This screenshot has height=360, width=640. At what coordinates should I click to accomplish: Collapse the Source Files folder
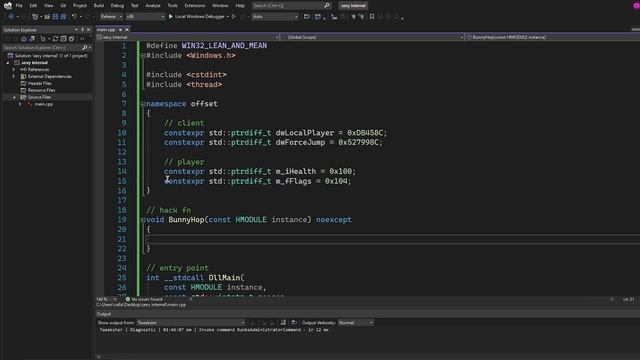coord(14,97)
